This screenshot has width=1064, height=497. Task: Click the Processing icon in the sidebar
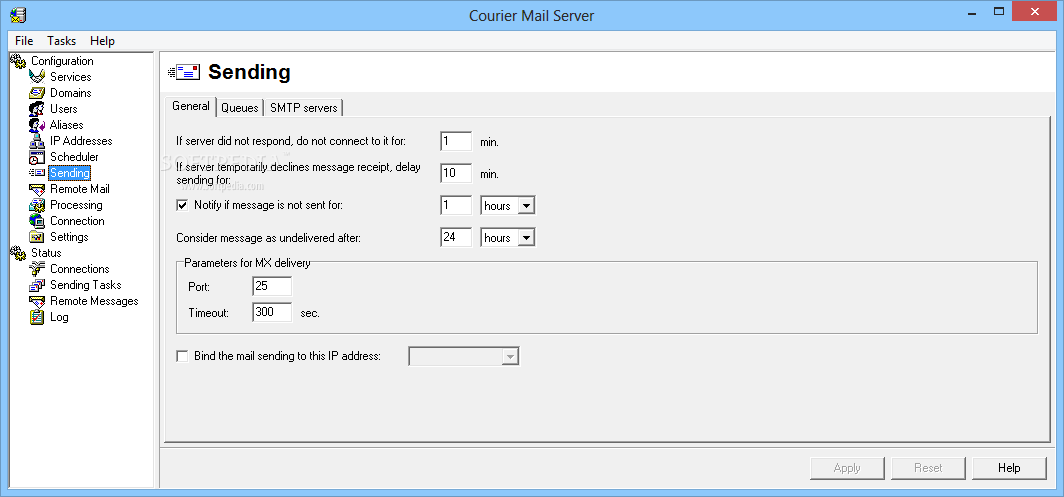pos(37,205)
